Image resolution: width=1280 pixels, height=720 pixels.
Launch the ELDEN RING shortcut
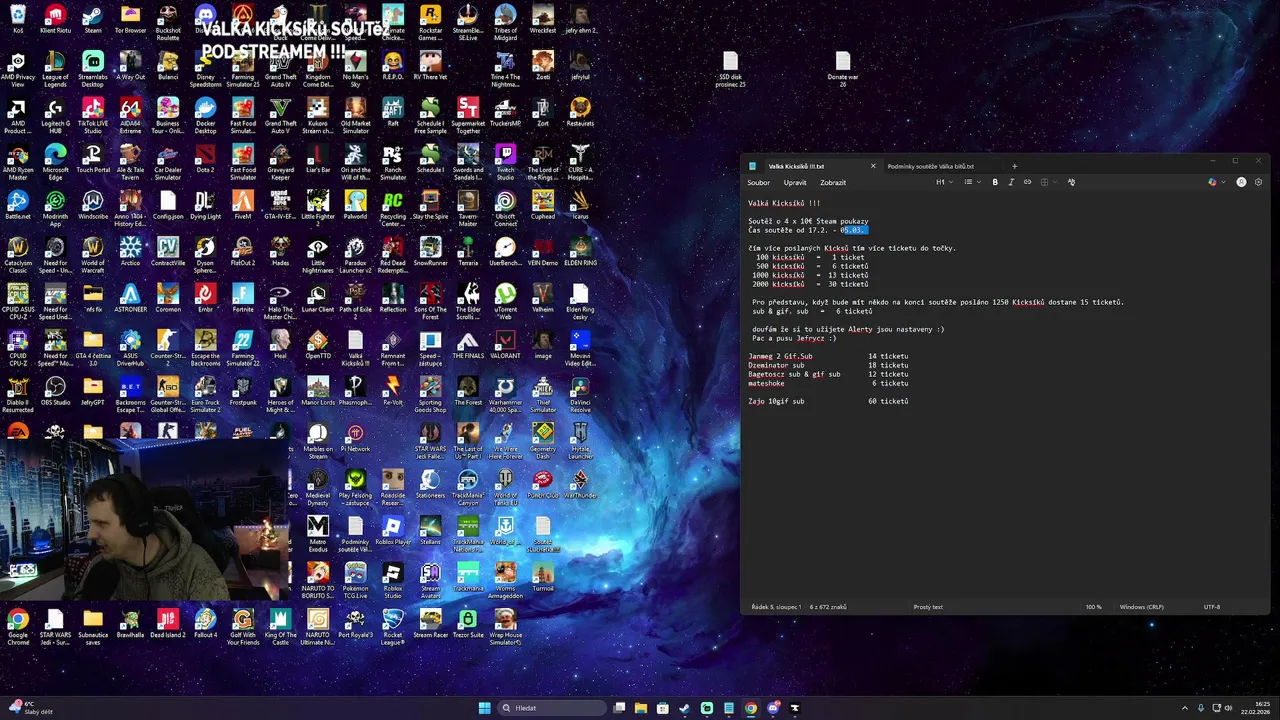tap(580, 251)
